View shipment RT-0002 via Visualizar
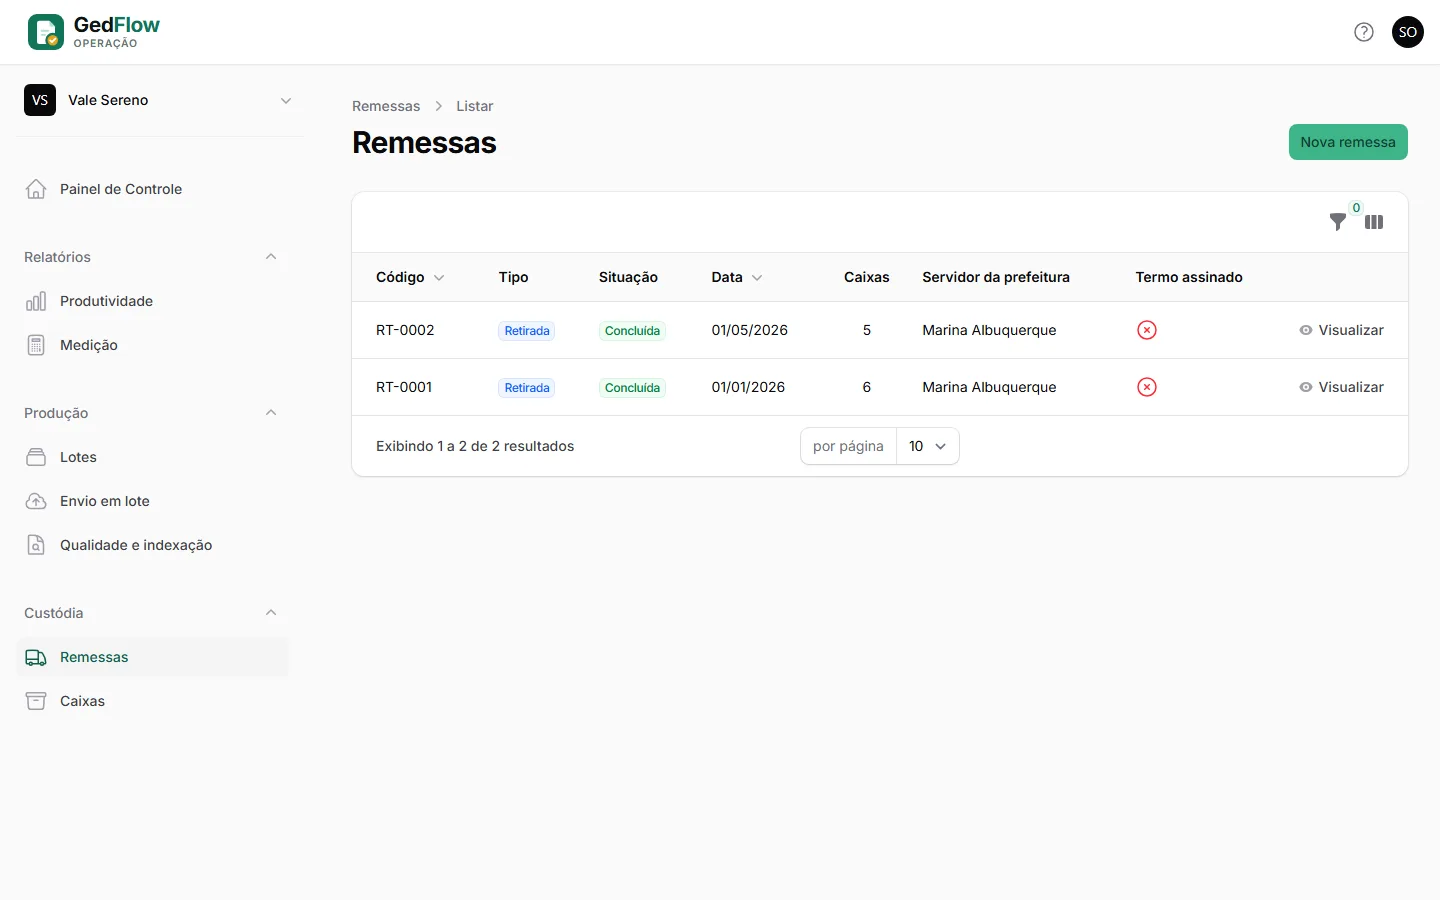This screenshot has width=1440, height=900. pos(1341,330)
